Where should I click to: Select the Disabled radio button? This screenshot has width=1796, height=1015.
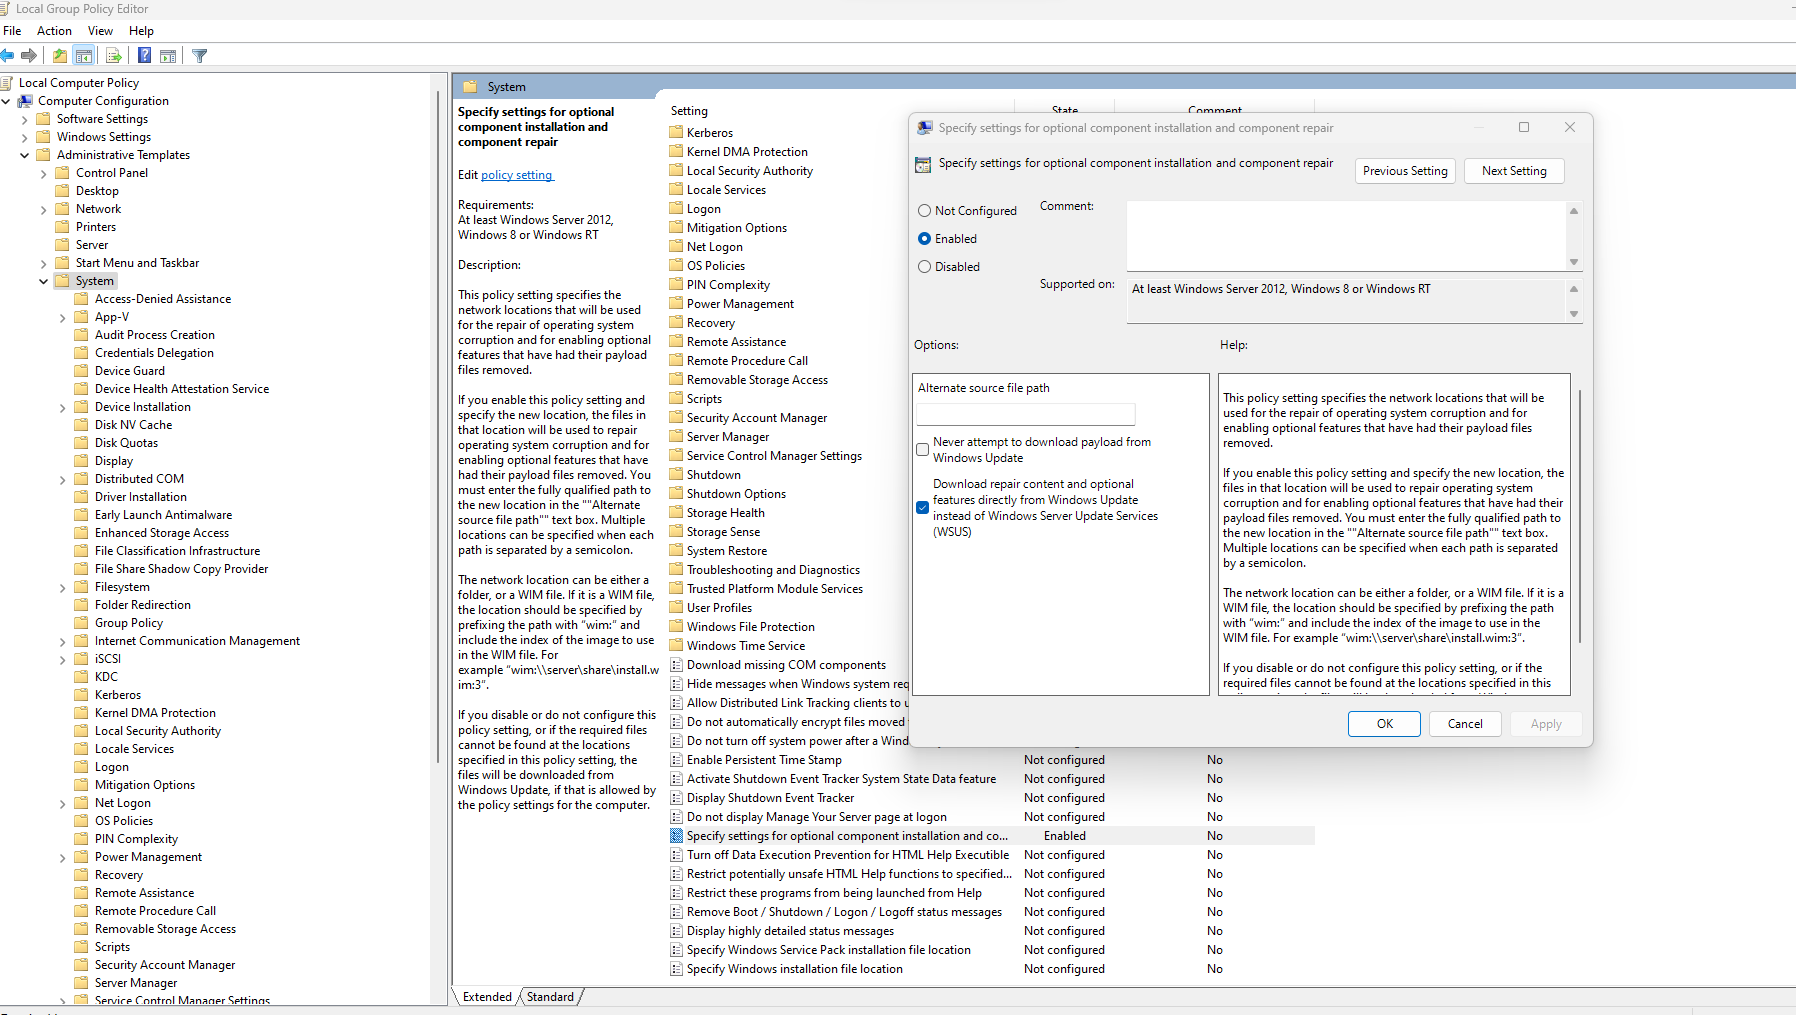[x=925, y=267]
